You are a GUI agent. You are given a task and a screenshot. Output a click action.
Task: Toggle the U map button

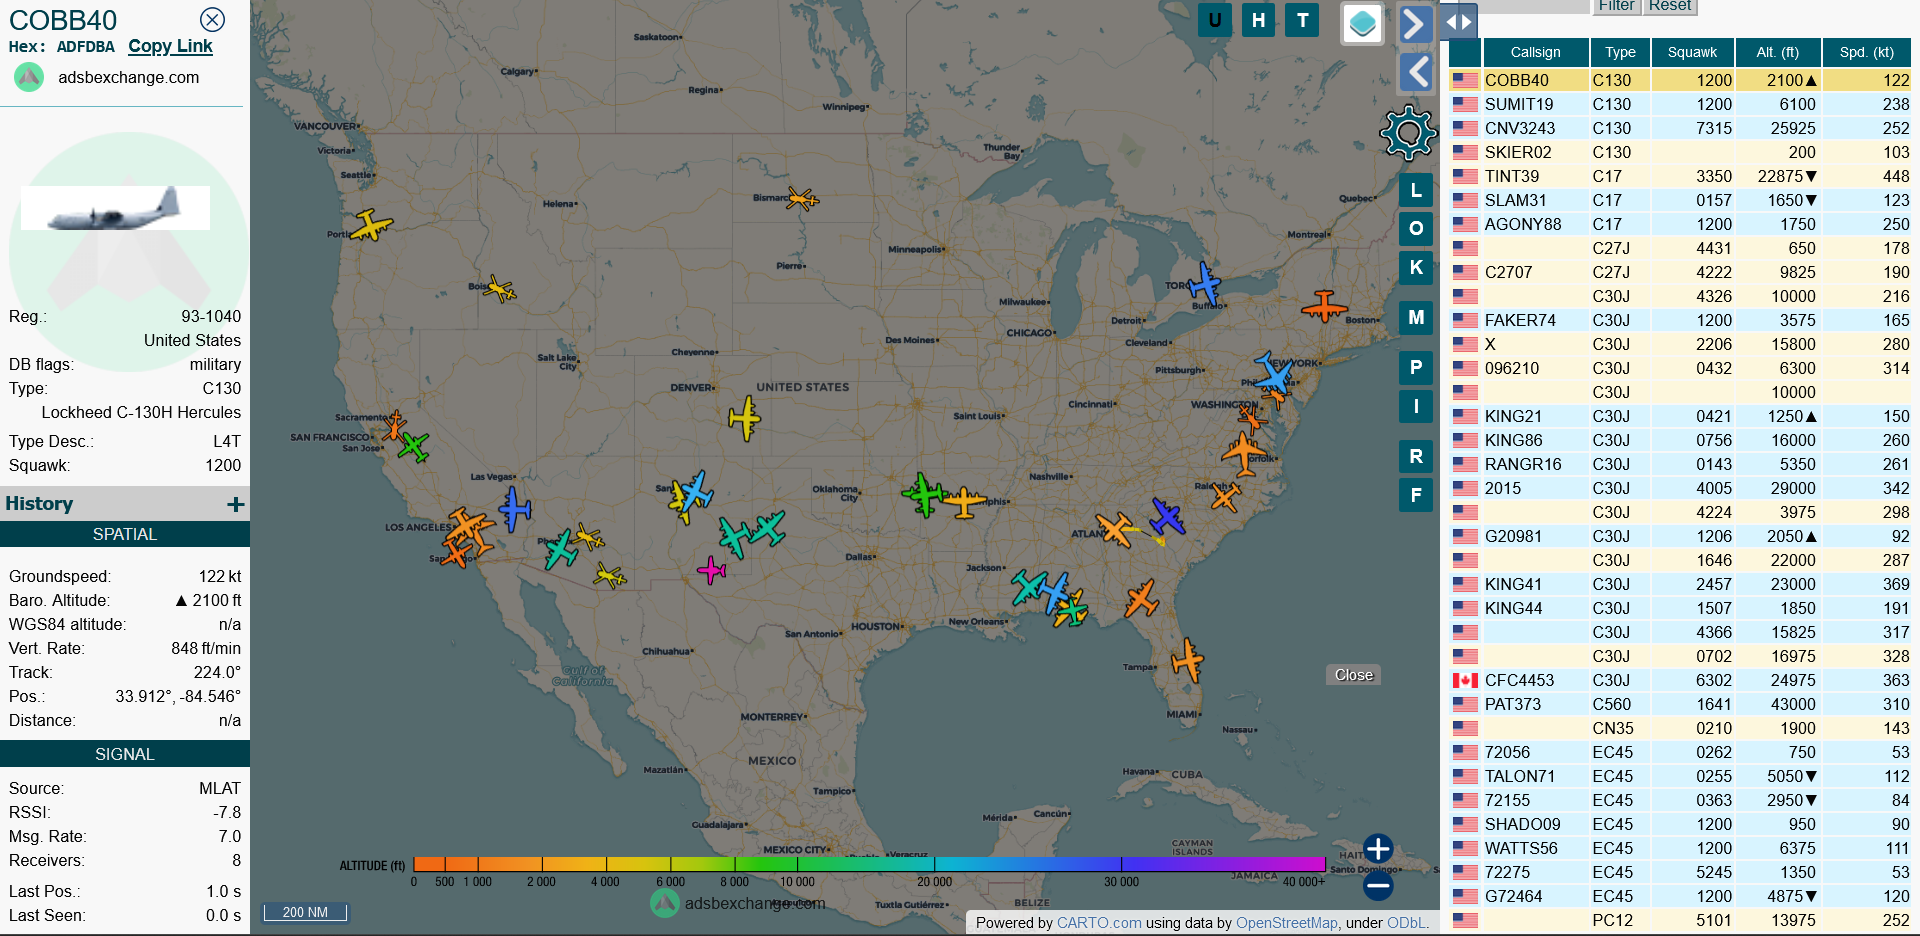point(1215,20)
